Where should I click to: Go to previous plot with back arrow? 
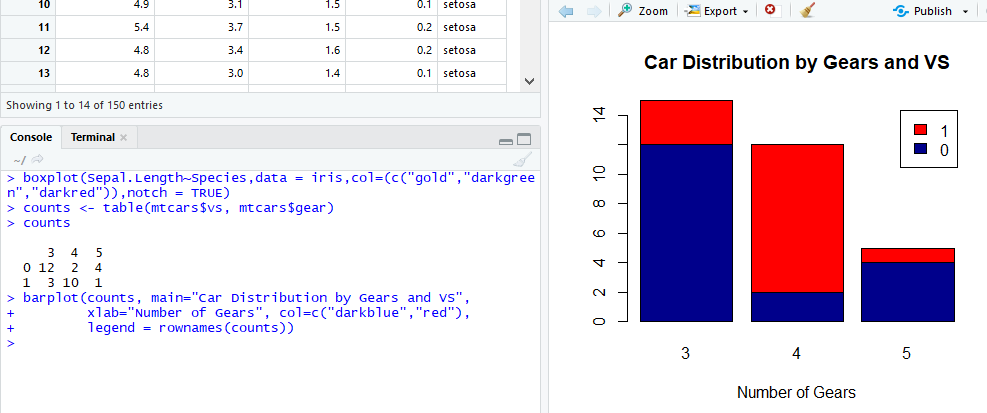(566, 11)
